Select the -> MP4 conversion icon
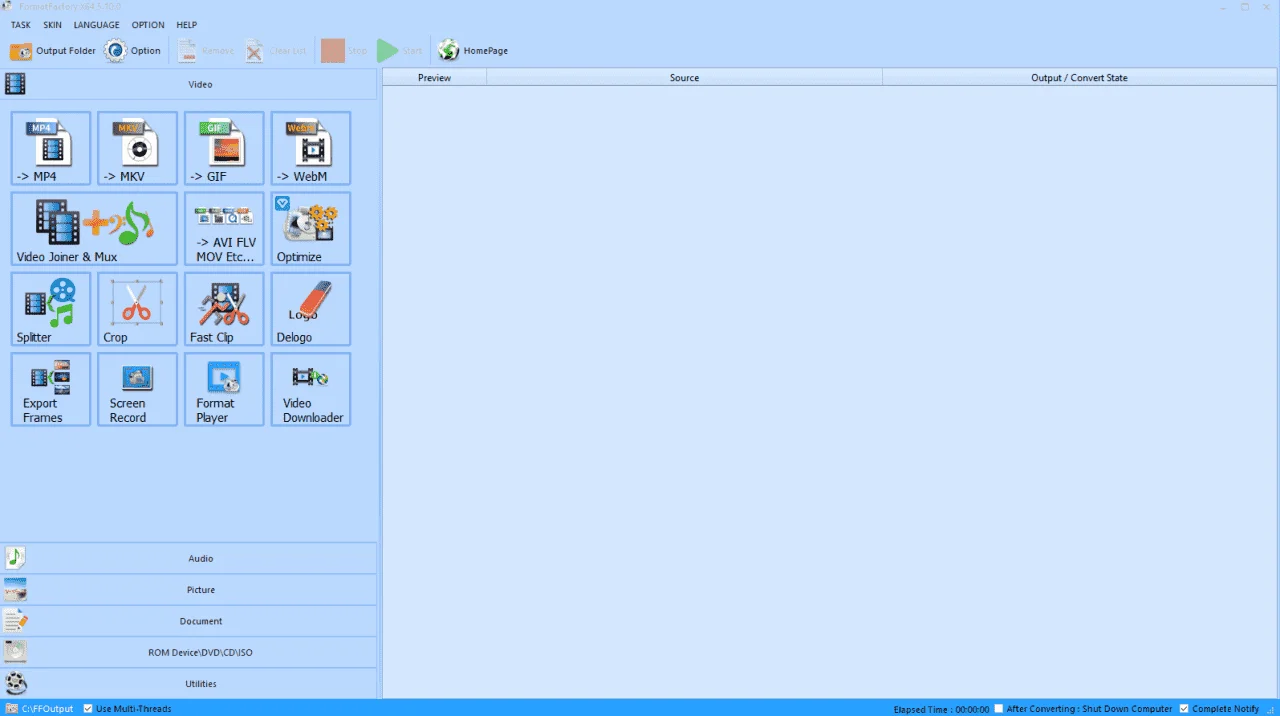1280x716 pixels. (51, 148)
